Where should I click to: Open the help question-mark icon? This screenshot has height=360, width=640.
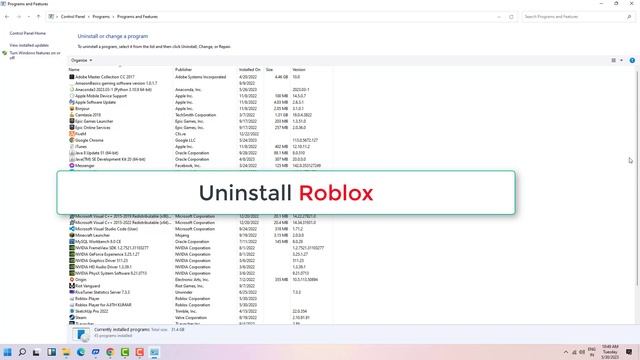tap(632, 60)
